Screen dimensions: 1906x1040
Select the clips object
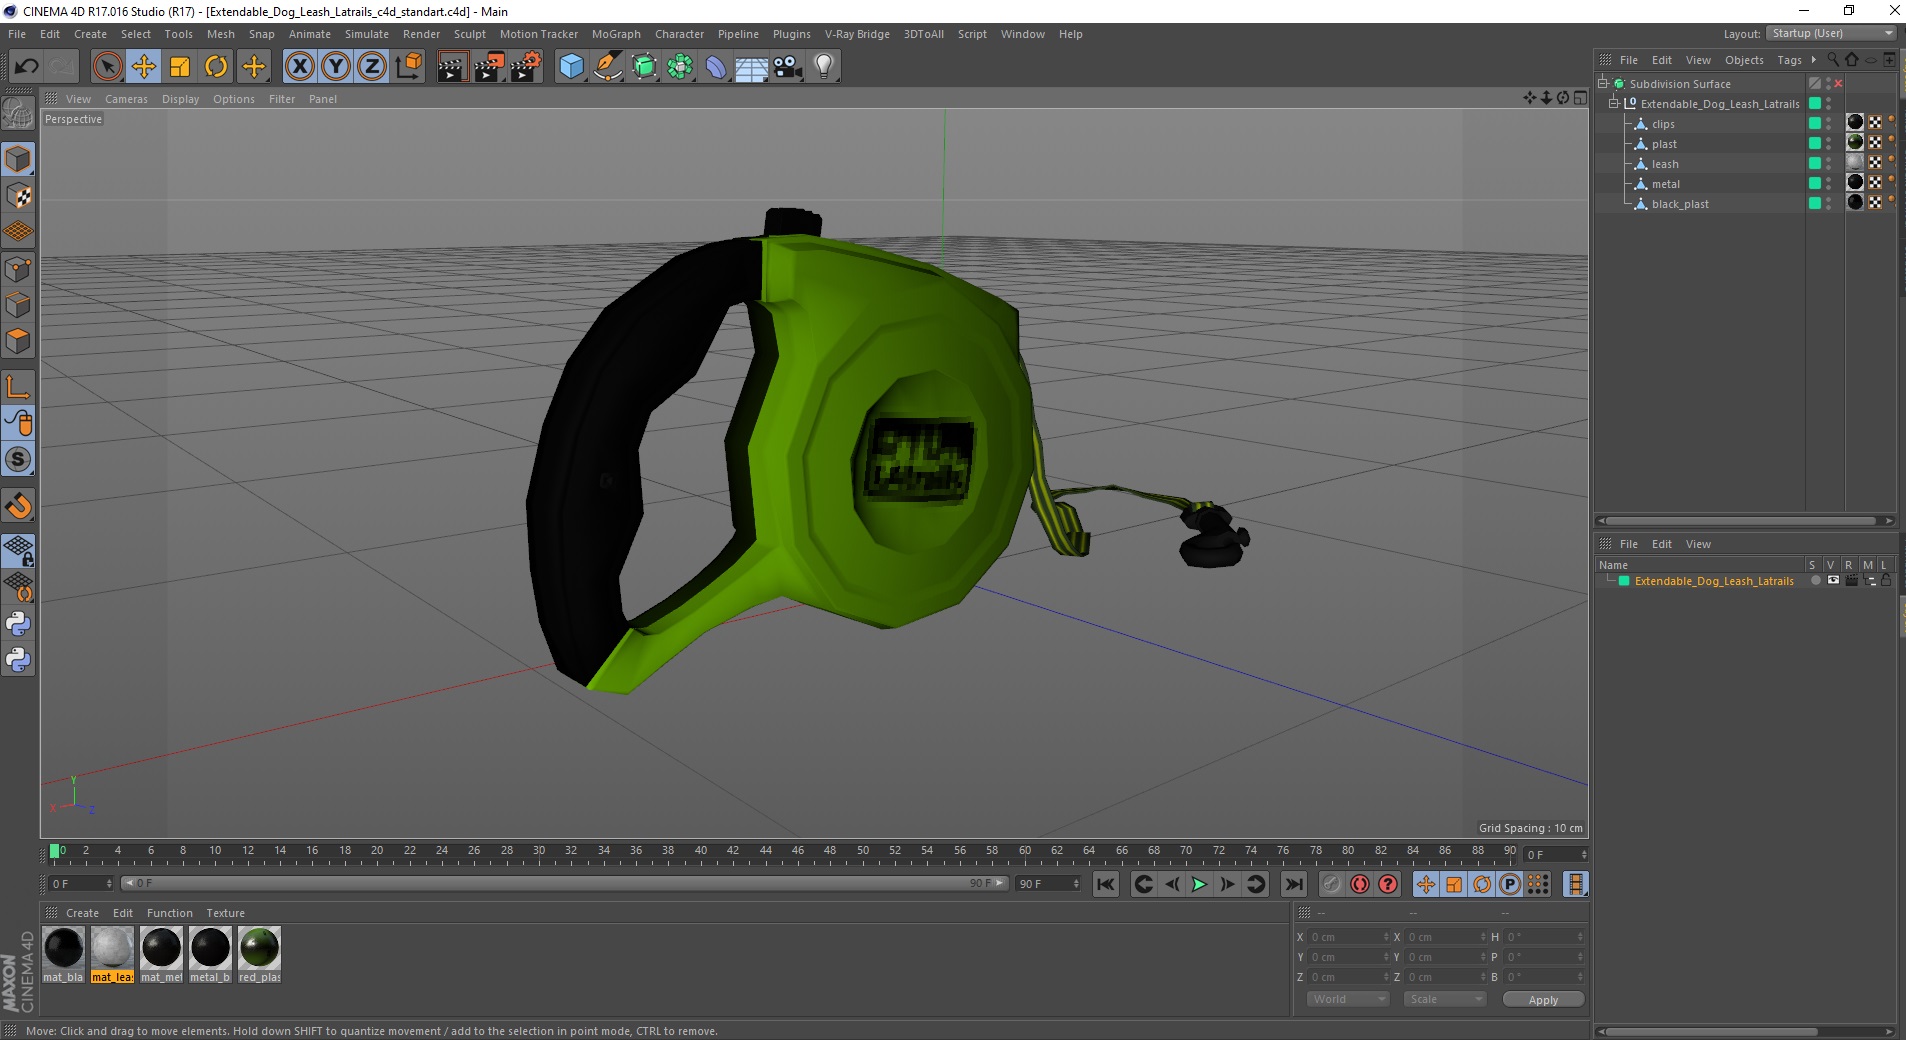[1663, 124]
